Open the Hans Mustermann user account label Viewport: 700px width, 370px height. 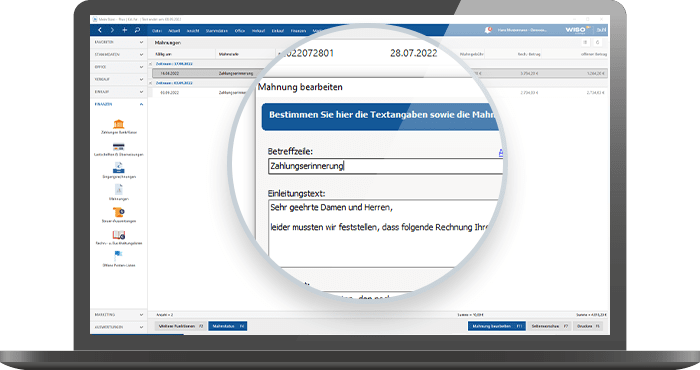coord(522,30)
